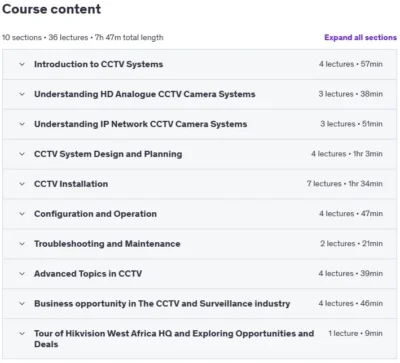Click the 7 lectures 1hr 34min label
Screen dimensions: 400x363
[x=345, y=184]
